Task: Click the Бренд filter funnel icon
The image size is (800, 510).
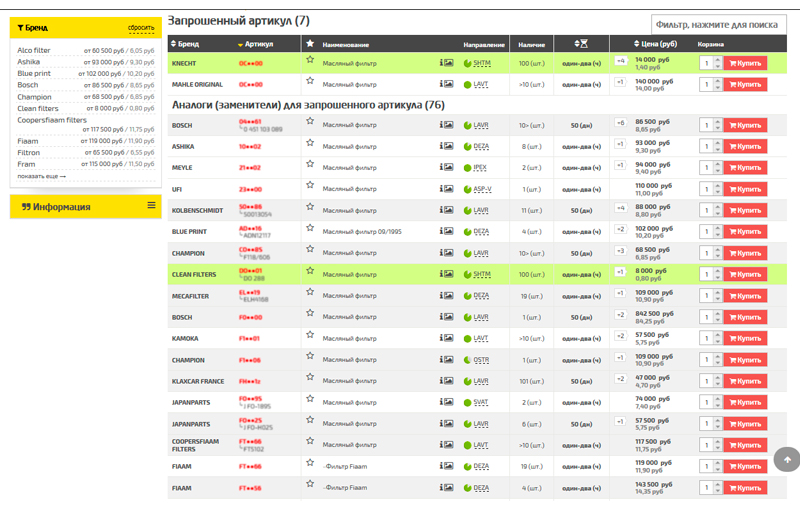Action: coord(20,28)
